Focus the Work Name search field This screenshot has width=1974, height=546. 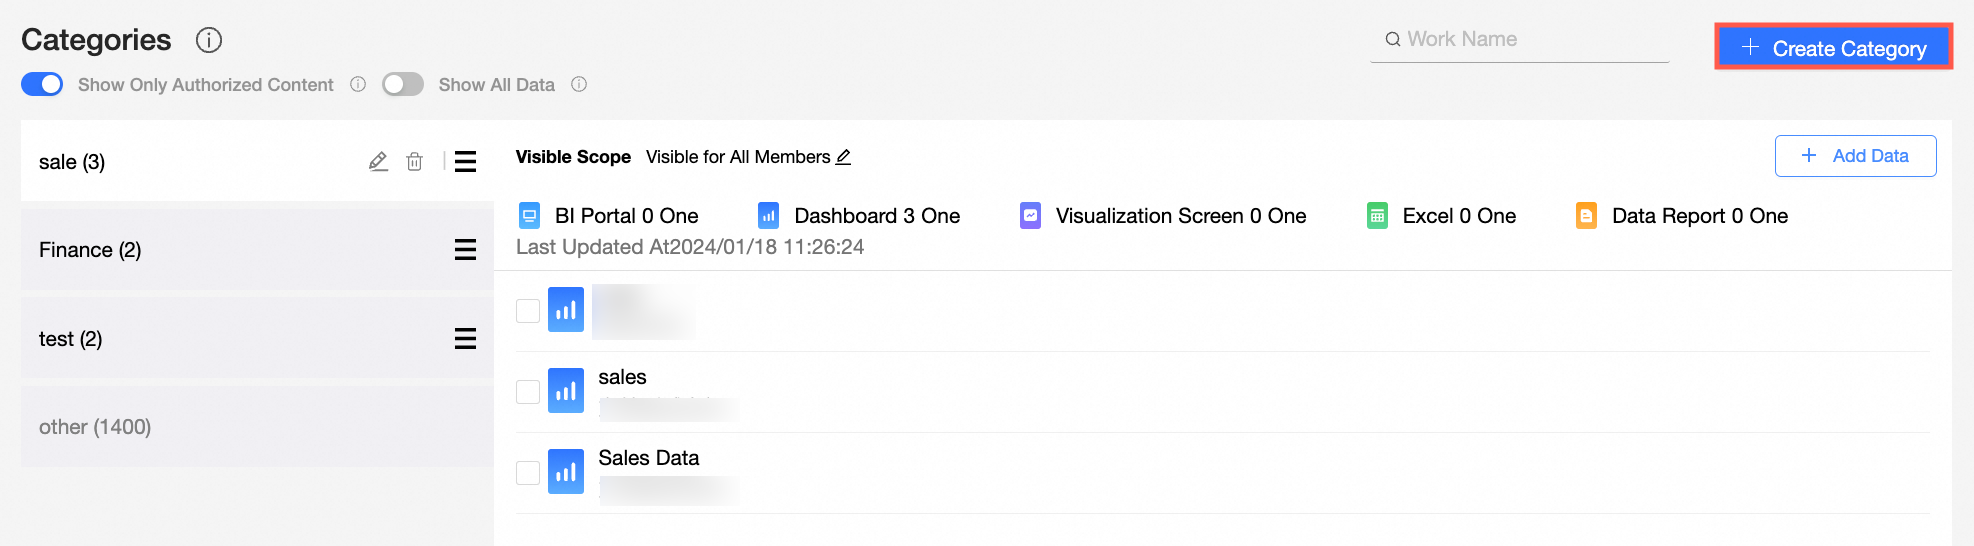(1519, 40)
